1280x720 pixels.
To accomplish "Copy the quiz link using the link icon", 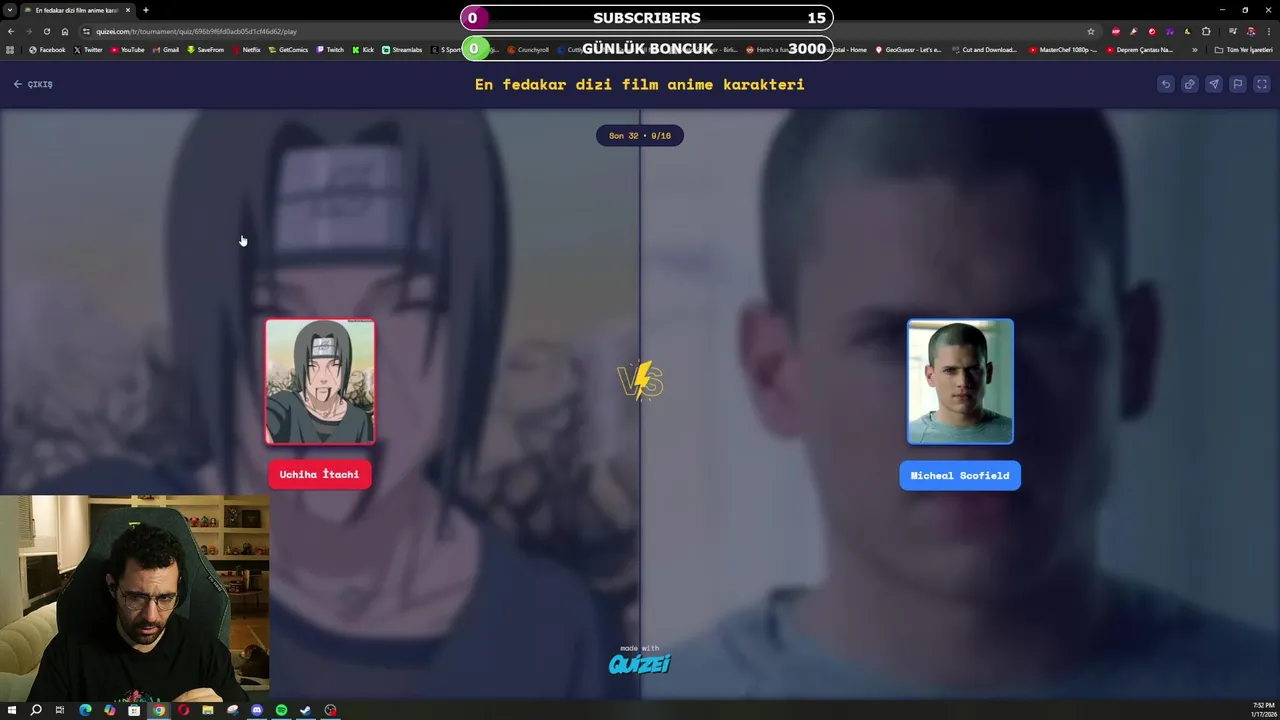I will click(x=1189, y=84).
